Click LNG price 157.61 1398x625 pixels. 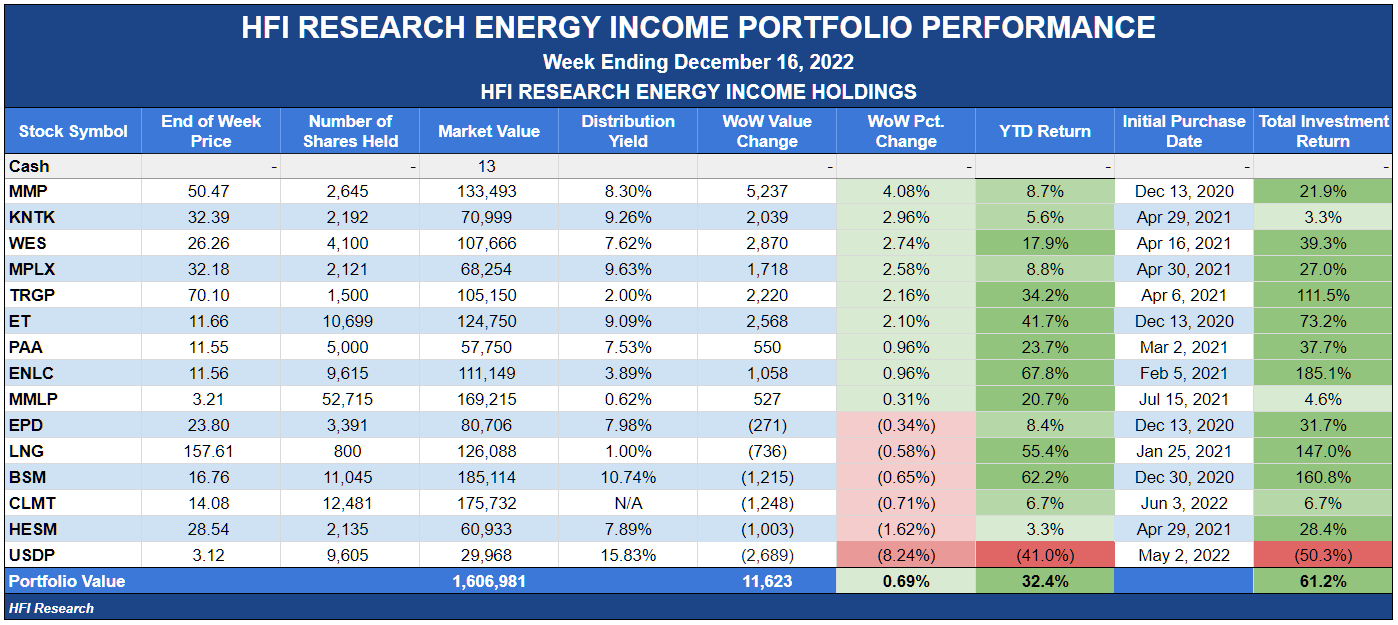point(211,451)
